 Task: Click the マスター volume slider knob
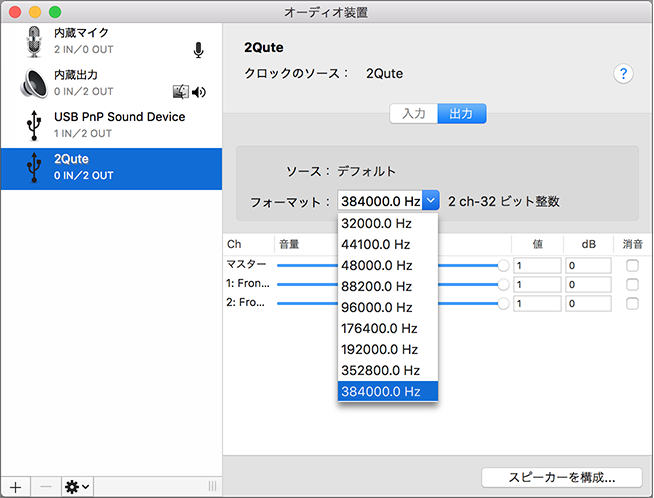(503, 265)
